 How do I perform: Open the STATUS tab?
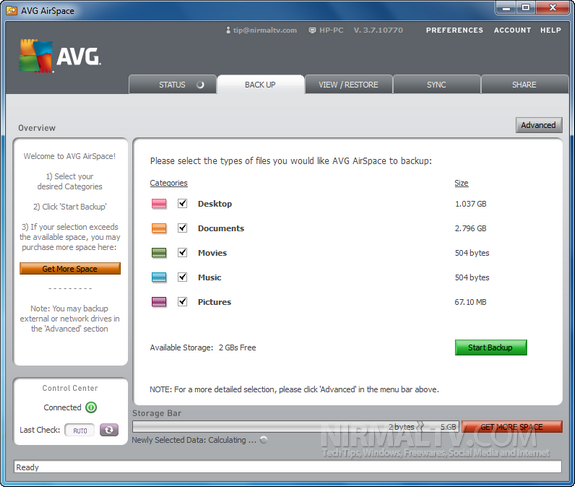point(172,85)
